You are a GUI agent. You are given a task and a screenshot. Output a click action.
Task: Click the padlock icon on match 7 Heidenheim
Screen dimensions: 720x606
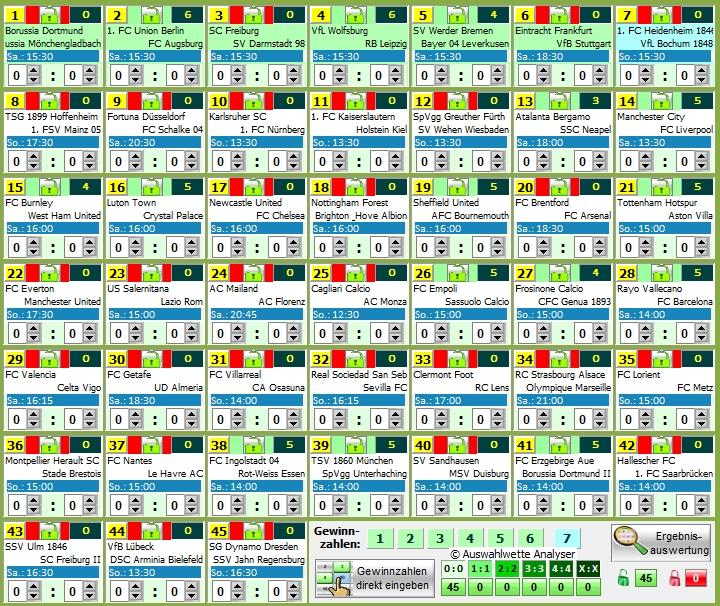[661, 16]
